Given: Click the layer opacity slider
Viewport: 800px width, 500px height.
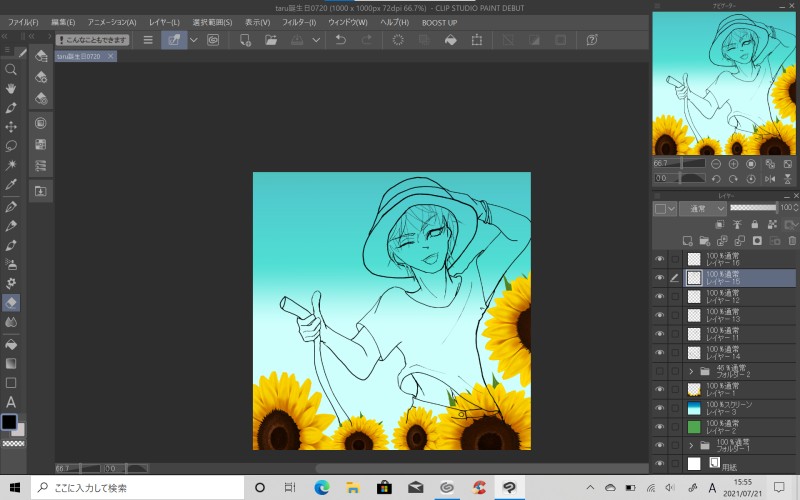Looking at the screenshot, I should pos(752,208).
